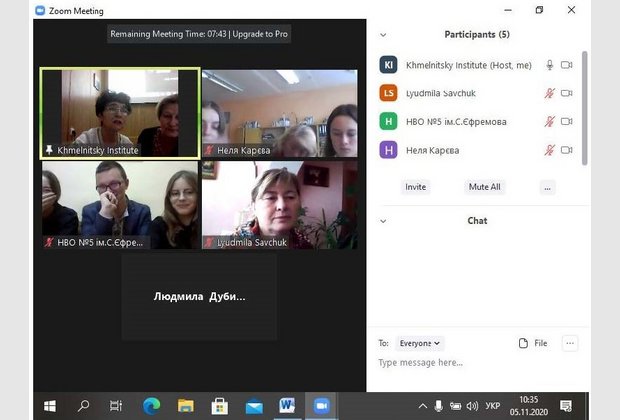620x420 pixels.
Task: Click the Zoom taskbar icon
Action: click(x=321, y=406)
